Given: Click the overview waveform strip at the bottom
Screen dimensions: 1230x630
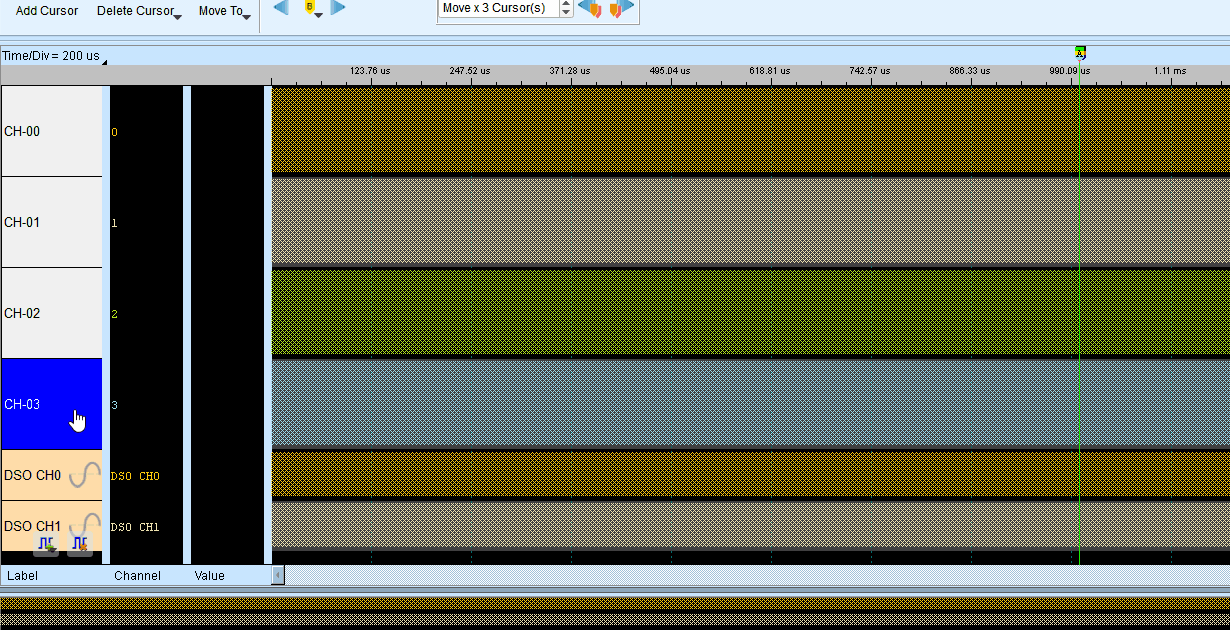Looking at the screenshot, I should pos(615,612).
